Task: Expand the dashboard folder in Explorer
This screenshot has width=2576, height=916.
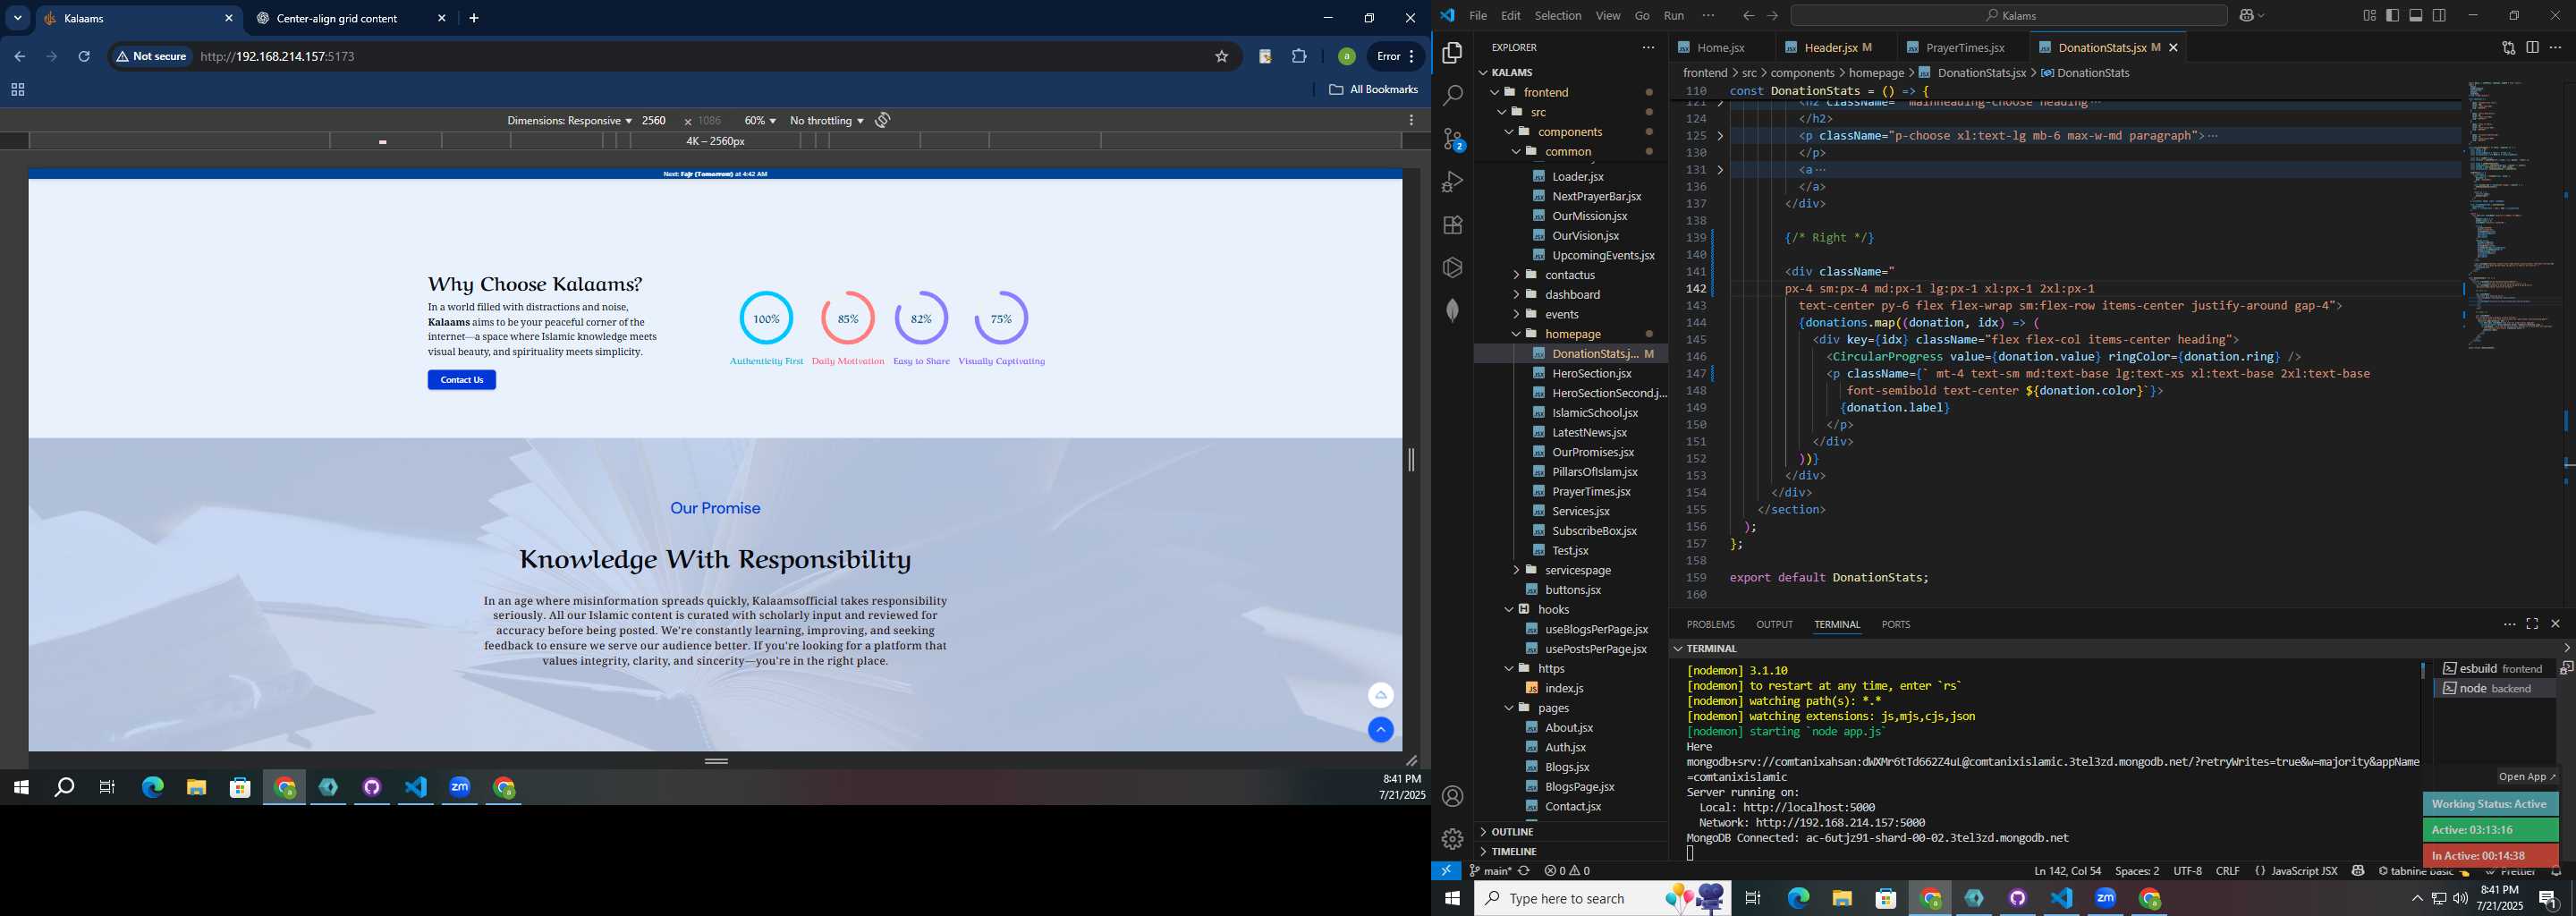Action: click(x=1516, y=295)
